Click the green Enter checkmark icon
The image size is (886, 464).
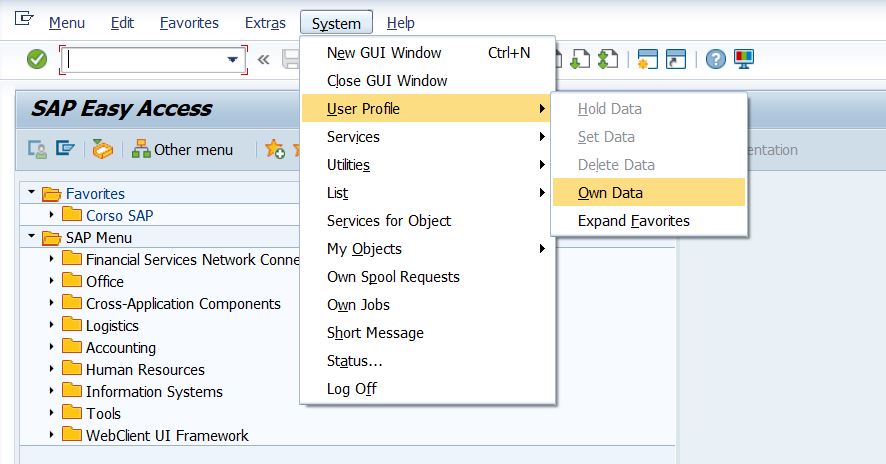[37, 59]
